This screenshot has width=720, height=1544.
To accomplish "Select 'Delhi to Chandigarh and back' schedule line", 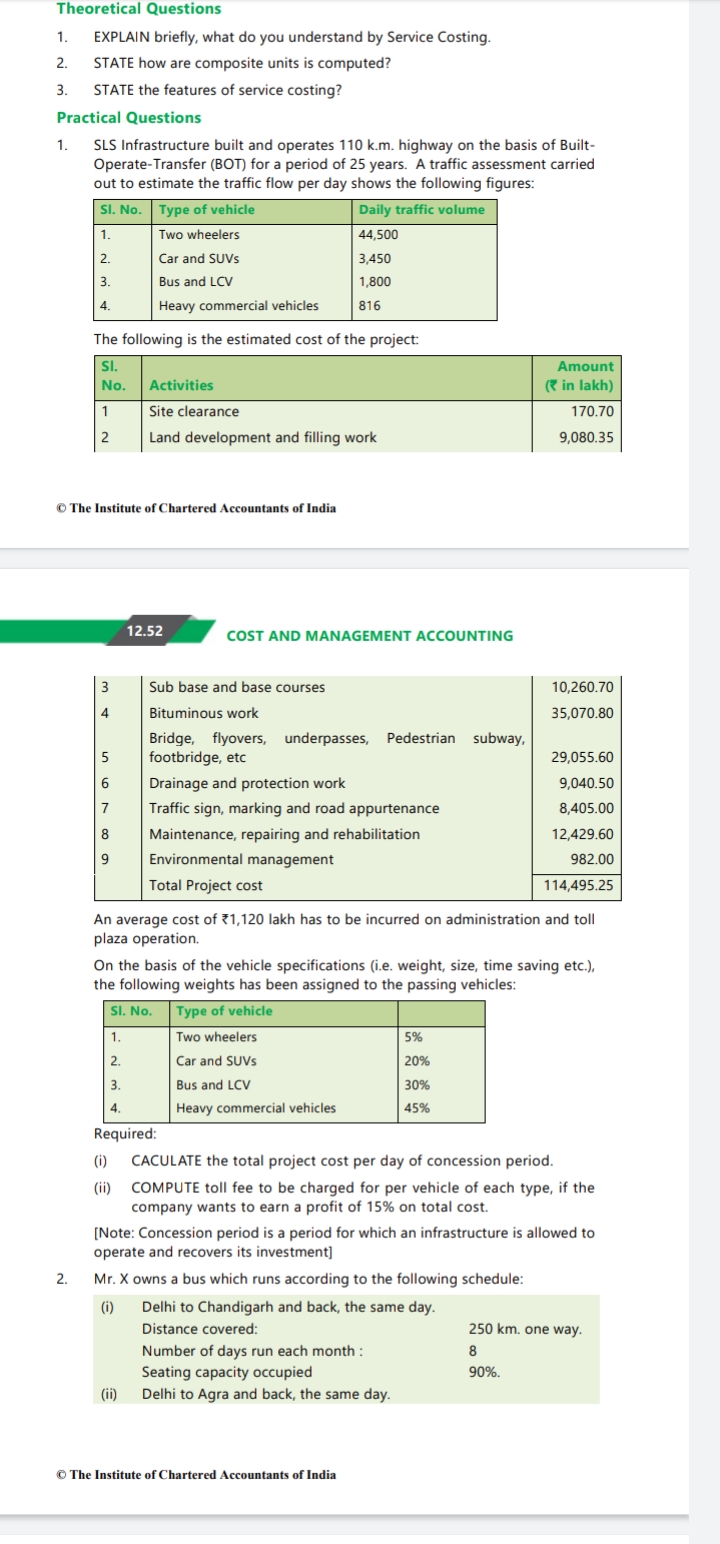I will 288,1306.
